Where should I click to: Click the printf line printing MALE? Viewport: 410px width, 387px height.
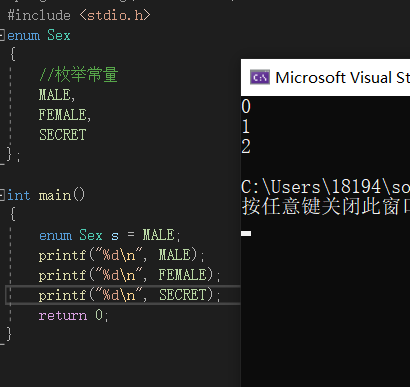[121, 255]
